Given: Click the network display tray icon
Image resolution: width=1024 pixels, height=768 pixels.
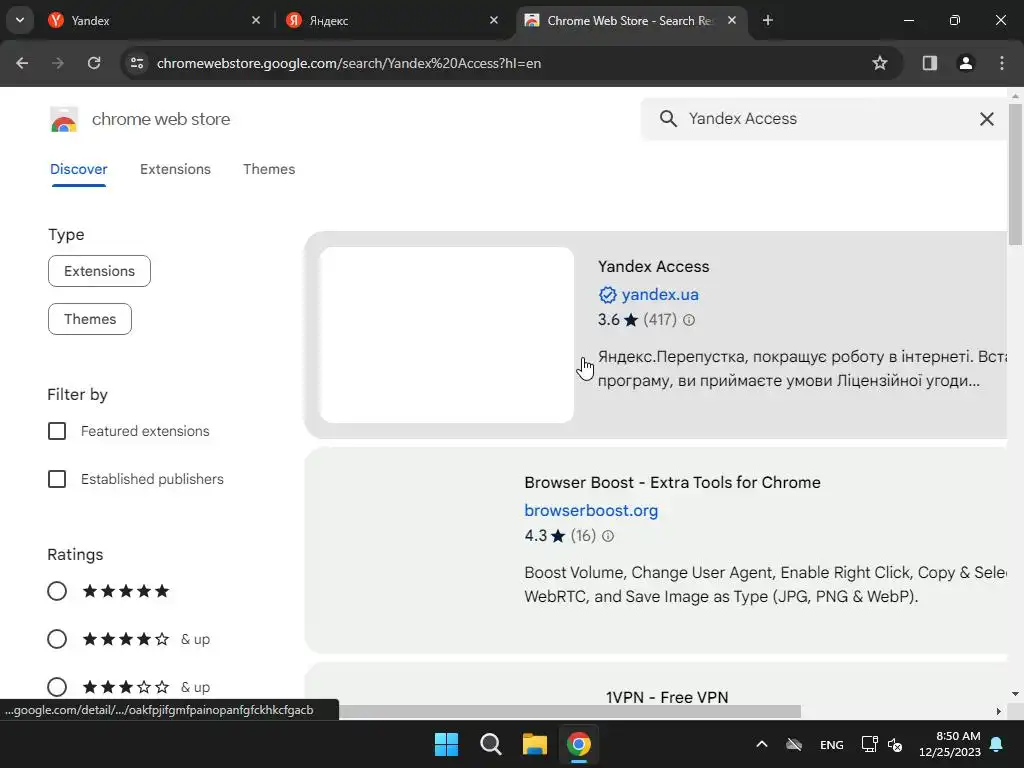Looking at the screenshot, I should (869, 744).
